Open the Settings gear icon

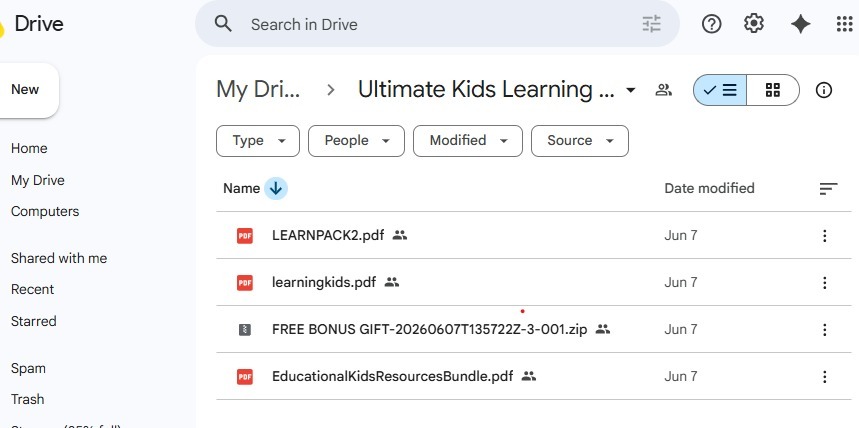[x=754, y=24]
